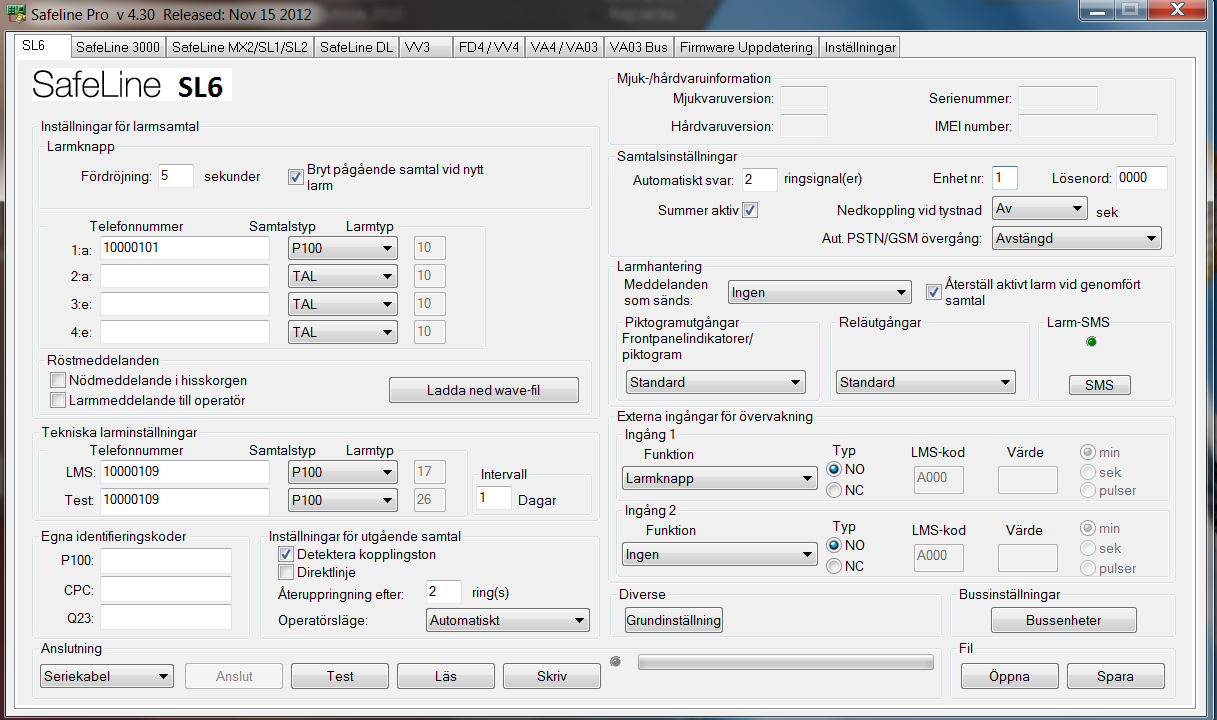
Task: Enable Nödmeddelande i hisskorgen
Action: (57, 380)
